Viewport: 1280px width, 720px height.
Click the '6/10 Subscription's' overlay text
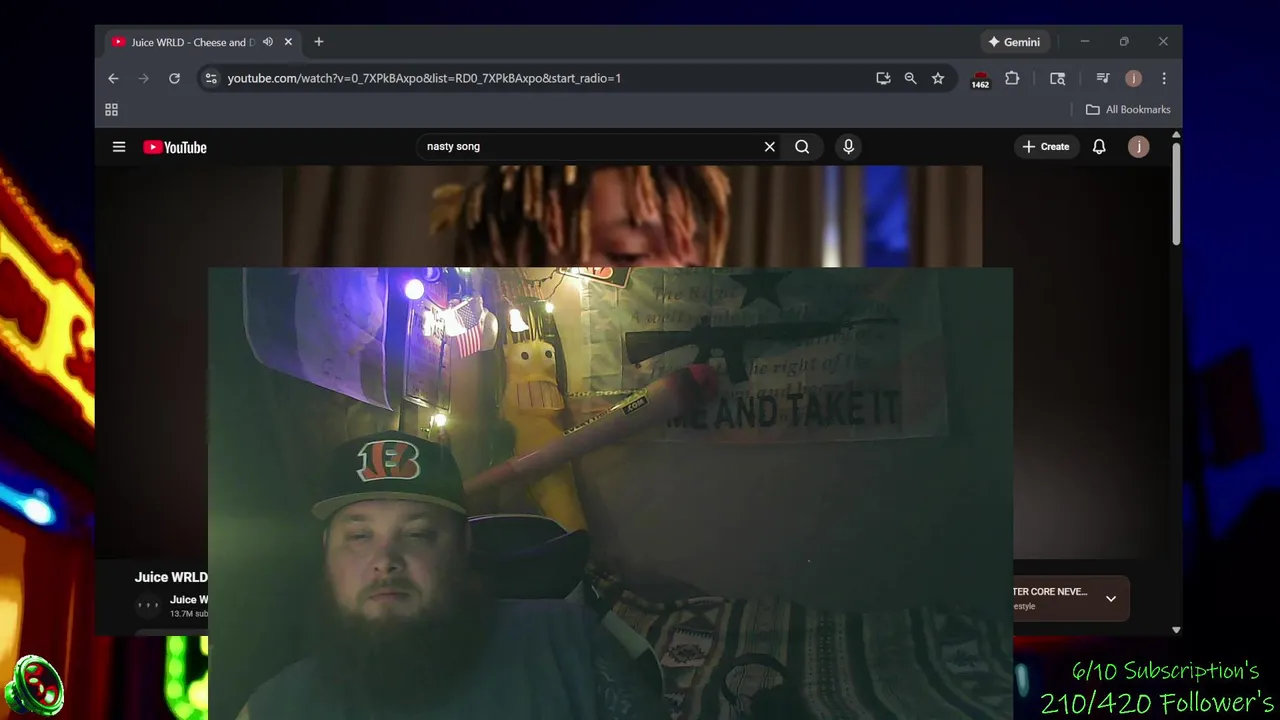1166,670
